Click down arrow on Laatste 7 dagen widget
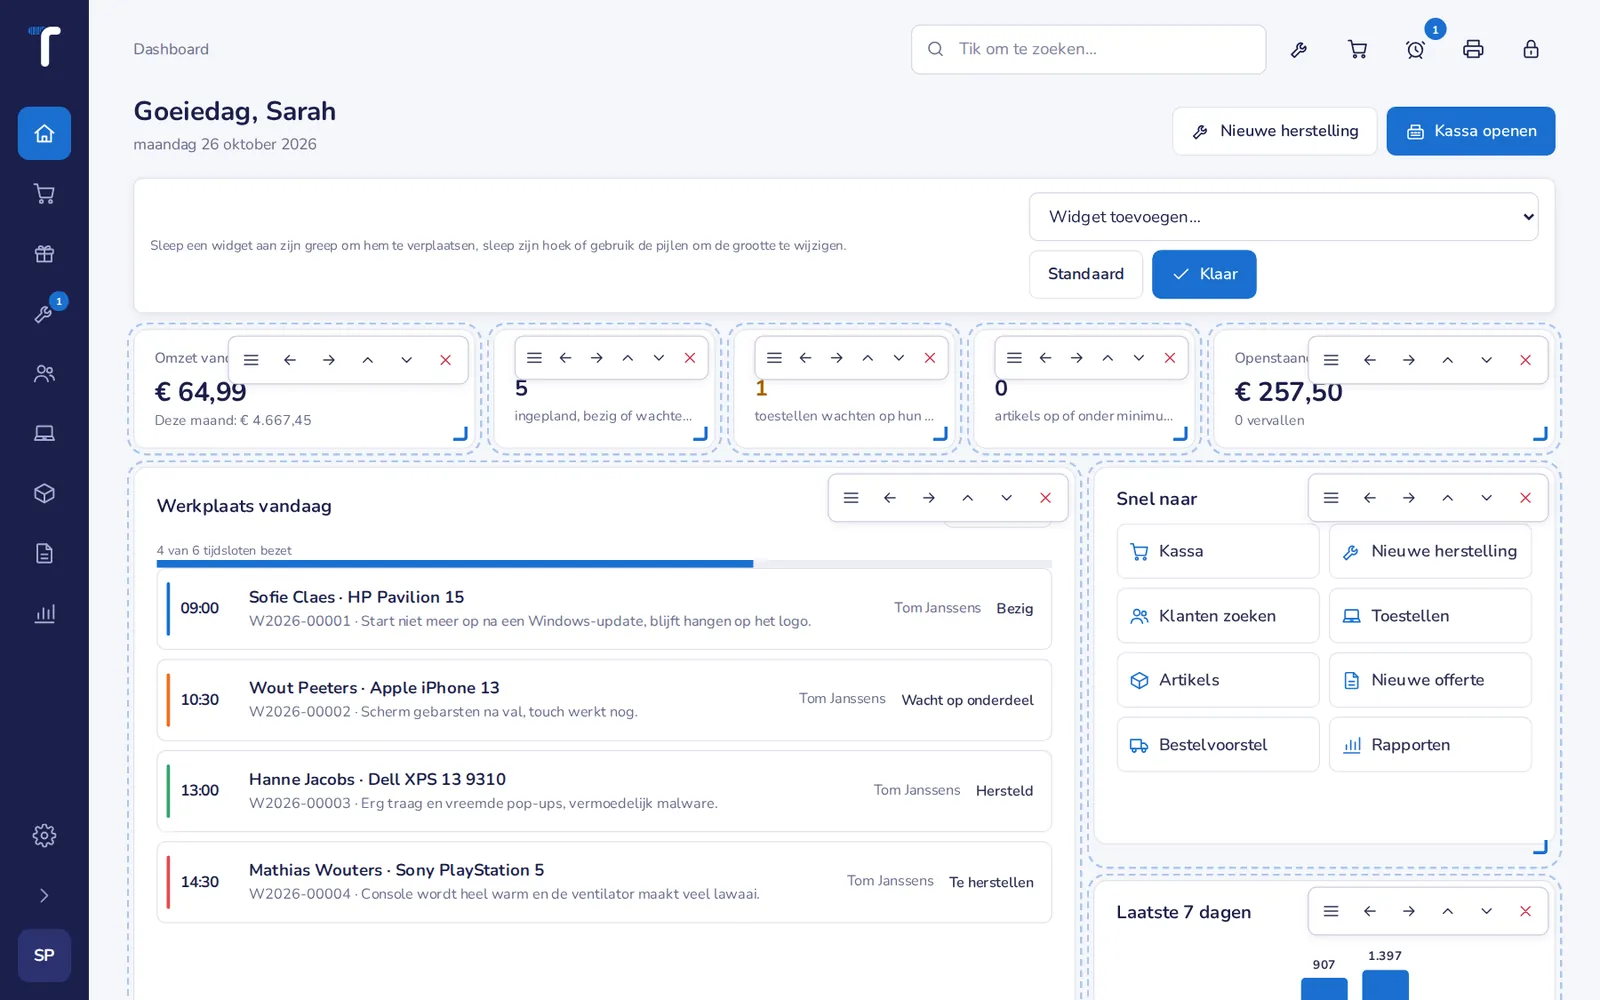 tap(1486, 911)
